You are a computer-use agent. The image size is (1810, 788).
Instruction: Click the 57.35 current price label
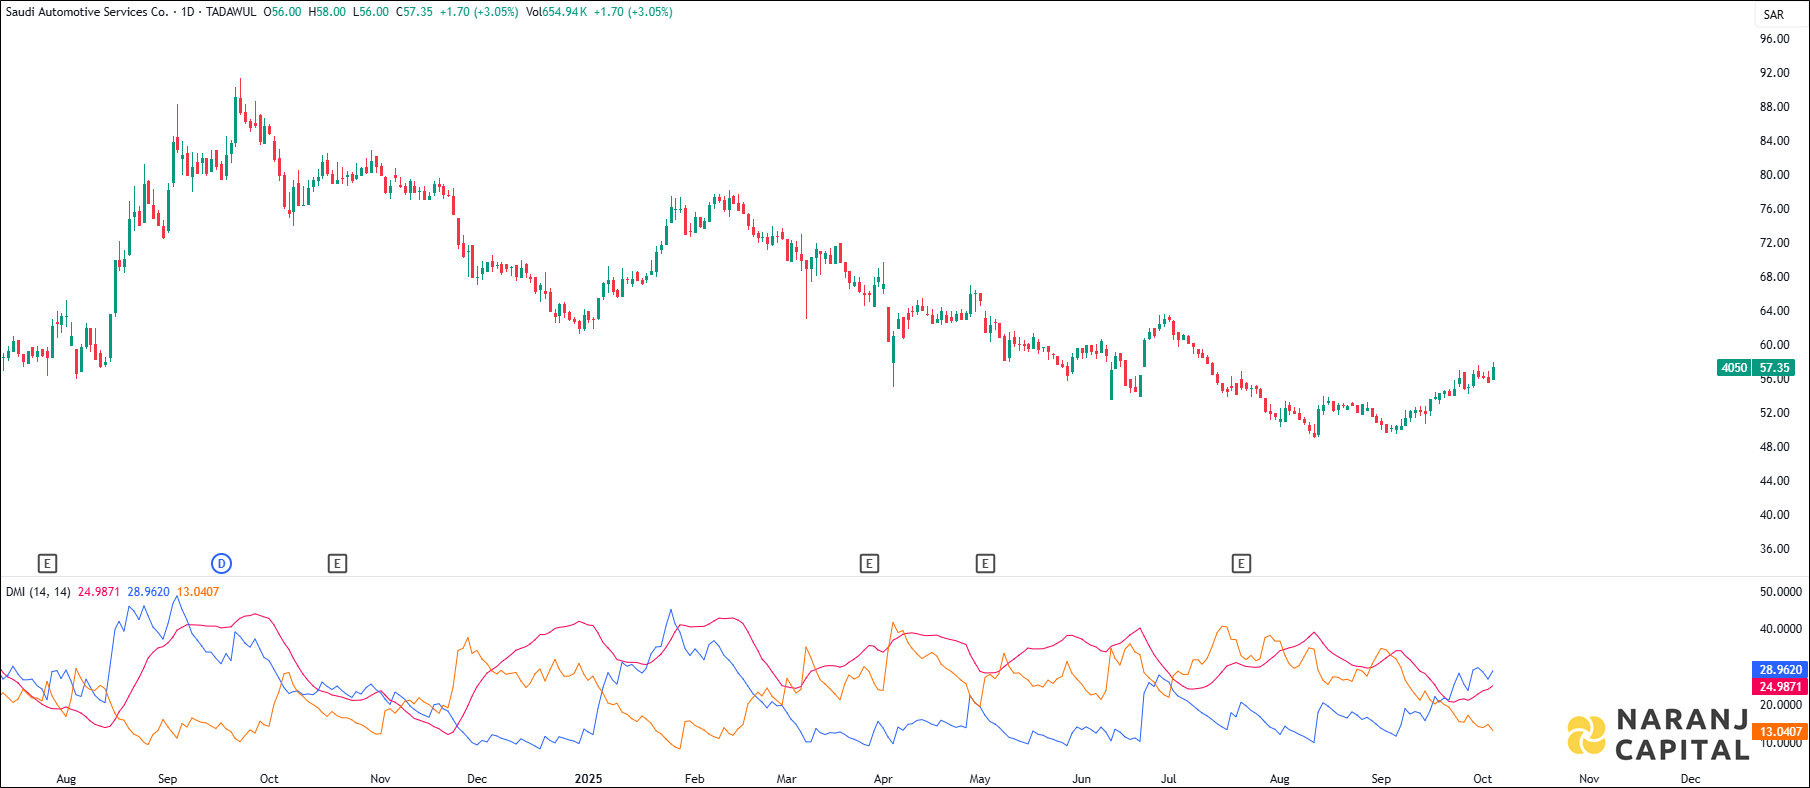[x=1775, y=368]
